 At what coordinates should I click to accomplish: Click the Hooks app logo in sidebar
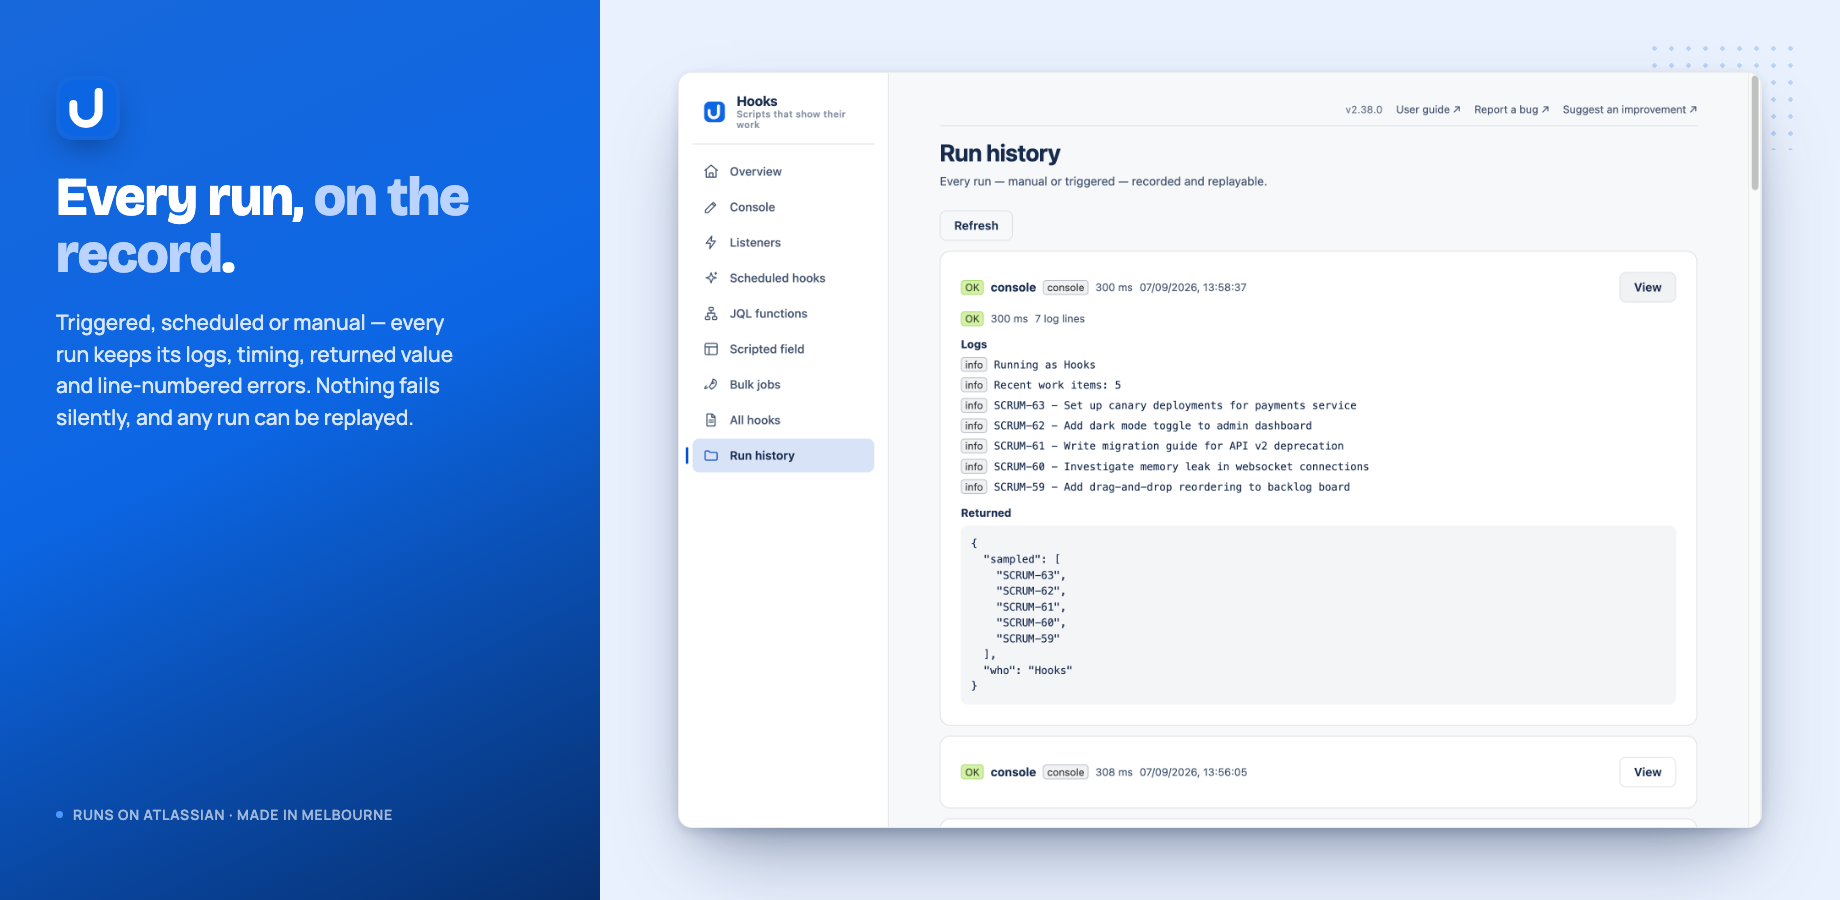click(714, 112)
